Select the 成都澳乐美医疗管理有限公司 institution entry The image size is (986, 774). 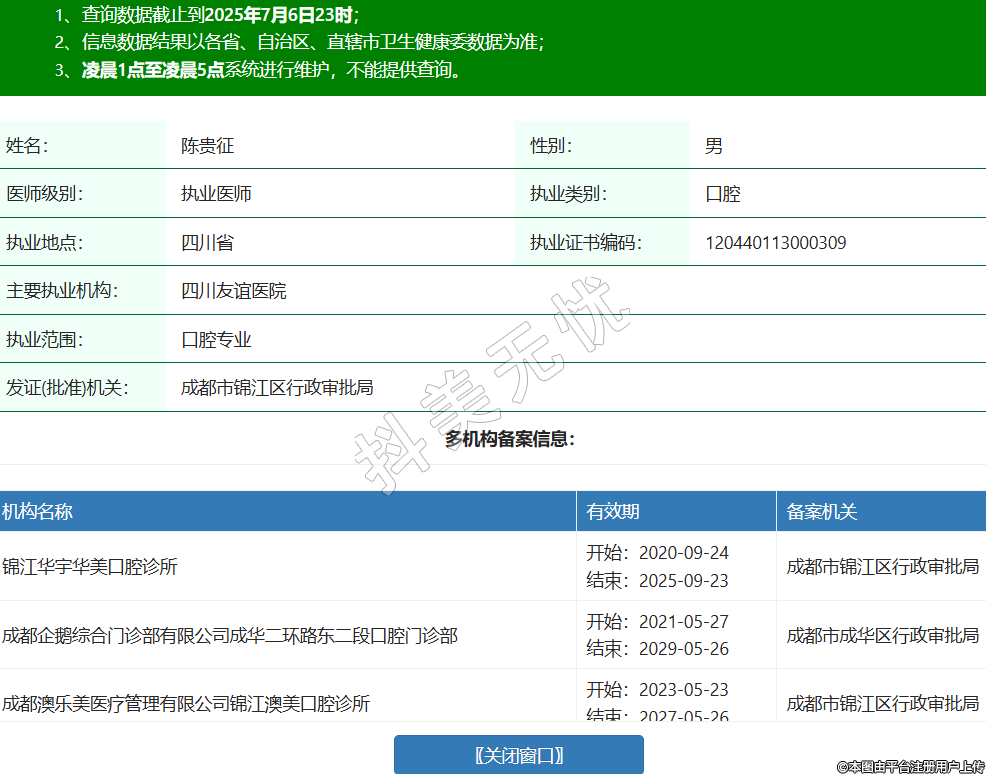(x=186, y=704)
